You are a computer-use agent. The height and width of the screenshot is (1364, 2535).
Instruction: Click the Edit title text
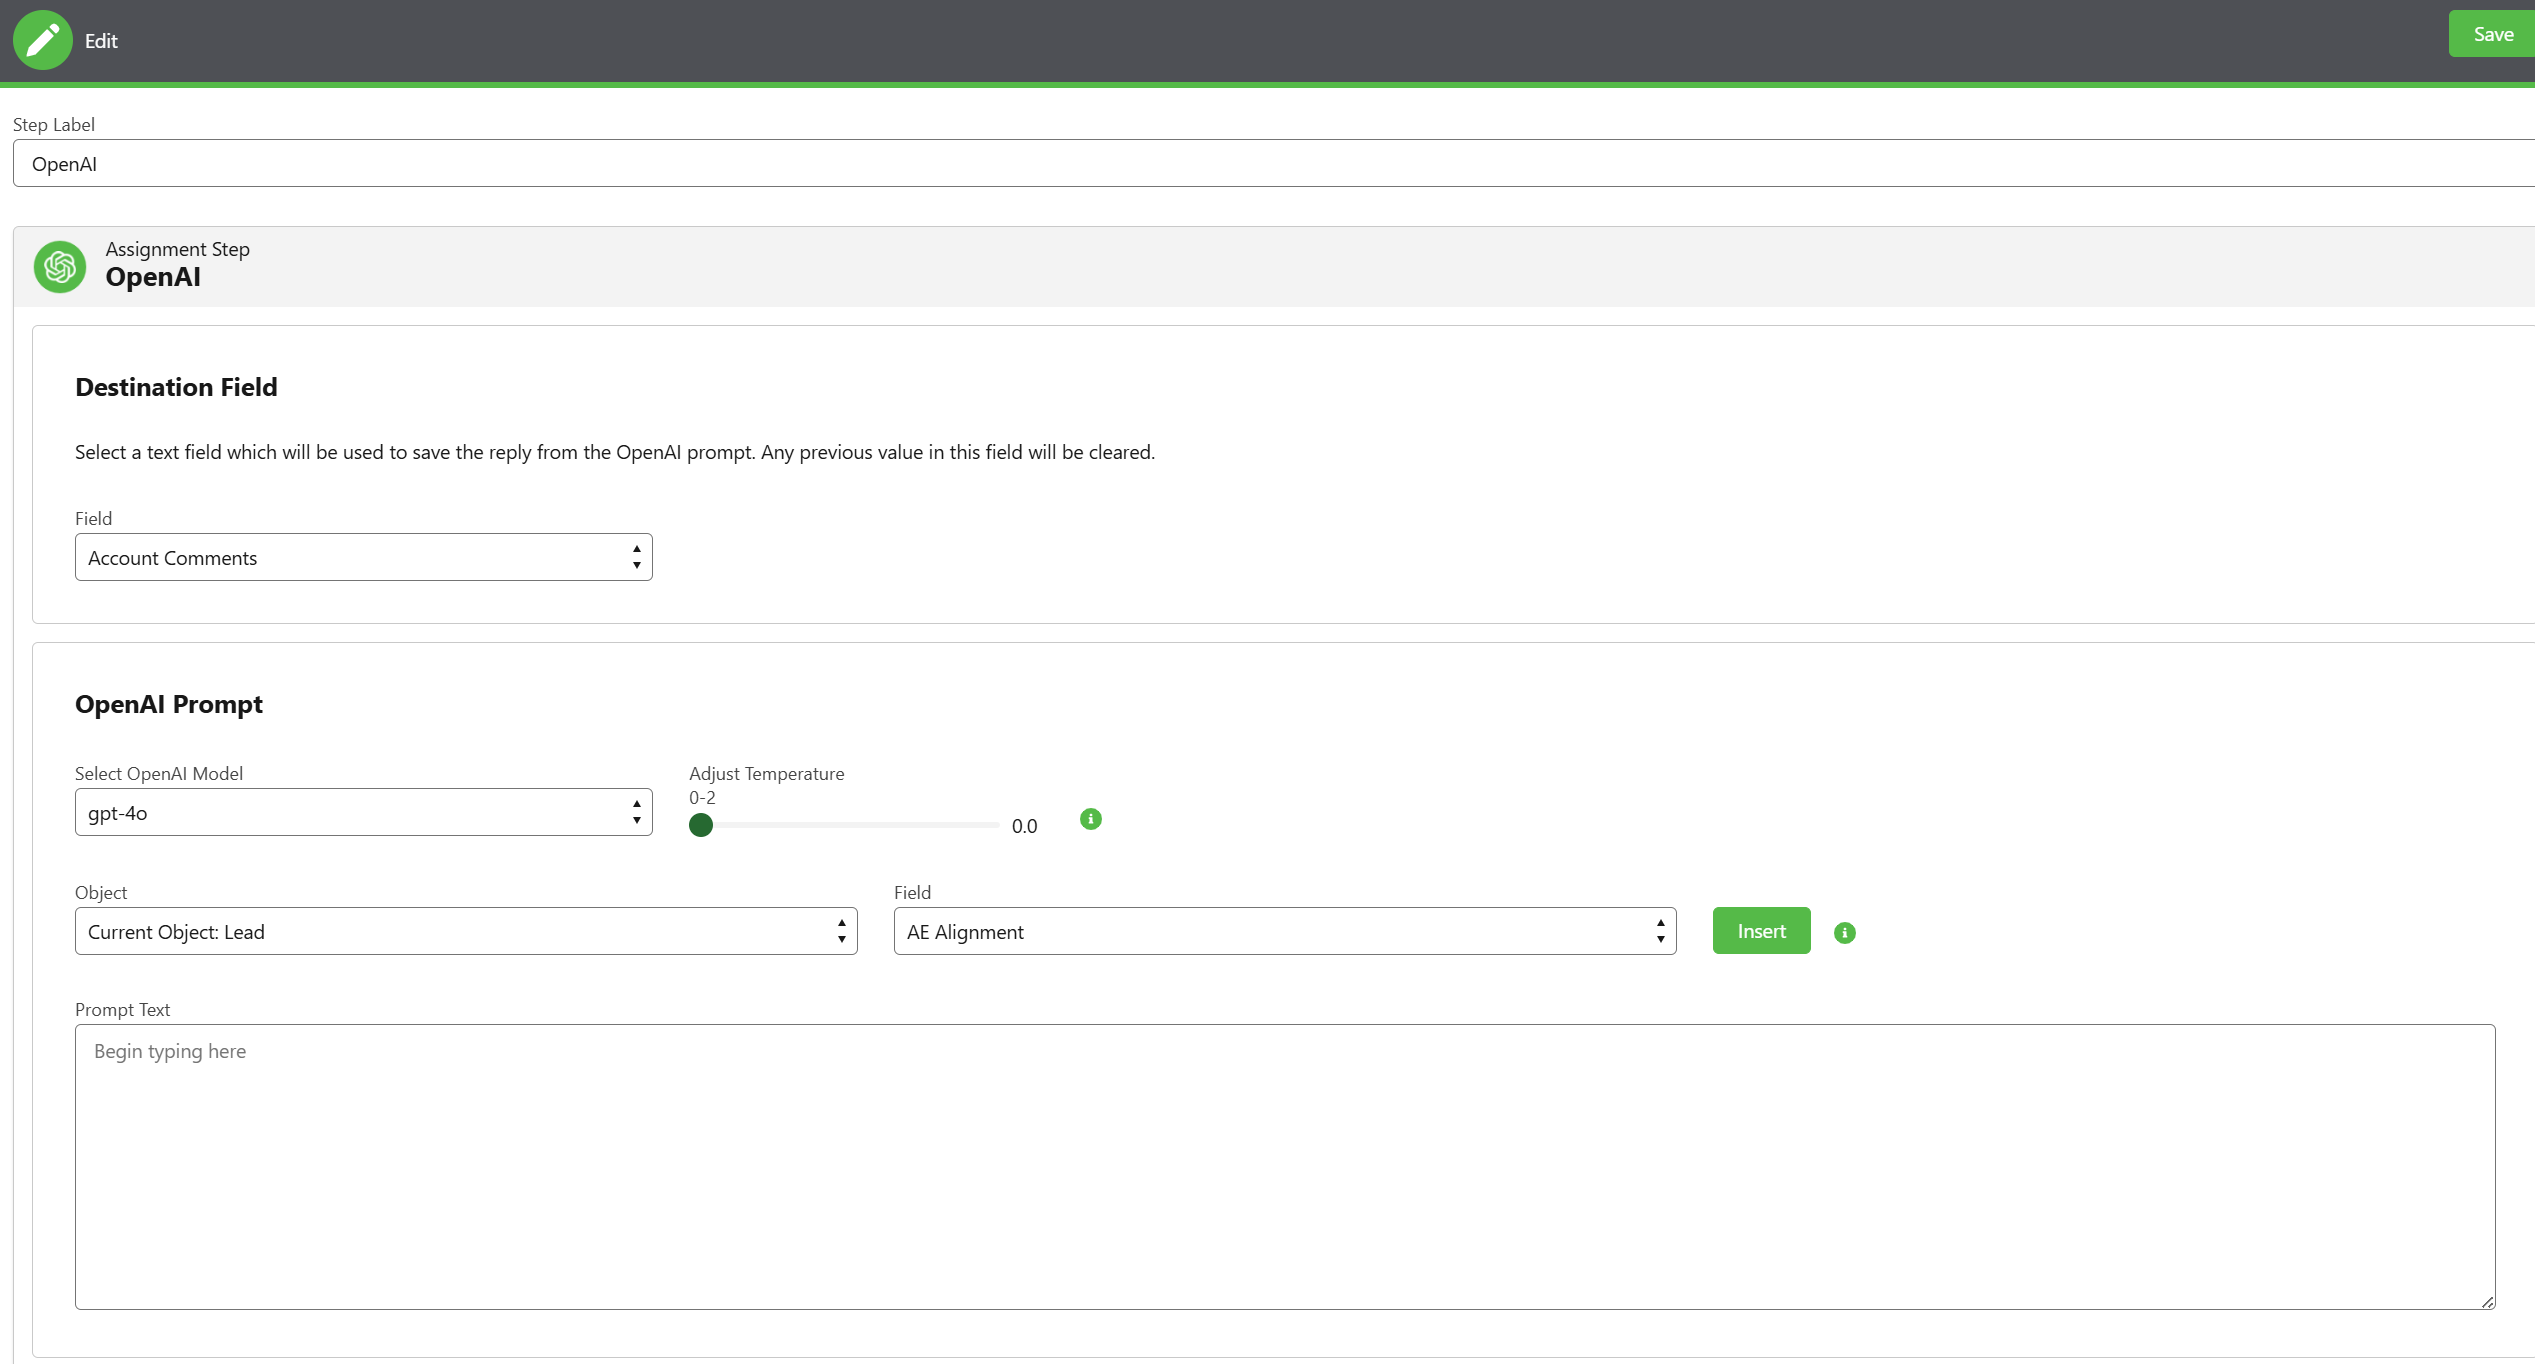[101, 41]
